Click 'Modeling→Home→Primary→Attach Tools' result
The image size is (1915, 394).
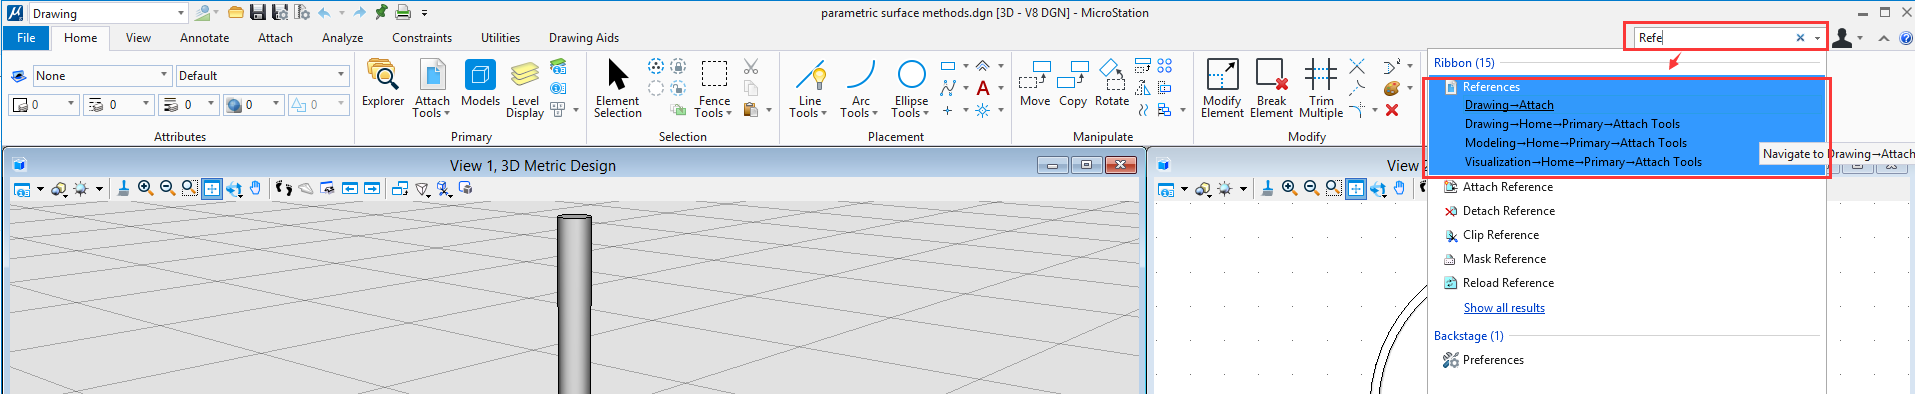[x=1576, y=143]
